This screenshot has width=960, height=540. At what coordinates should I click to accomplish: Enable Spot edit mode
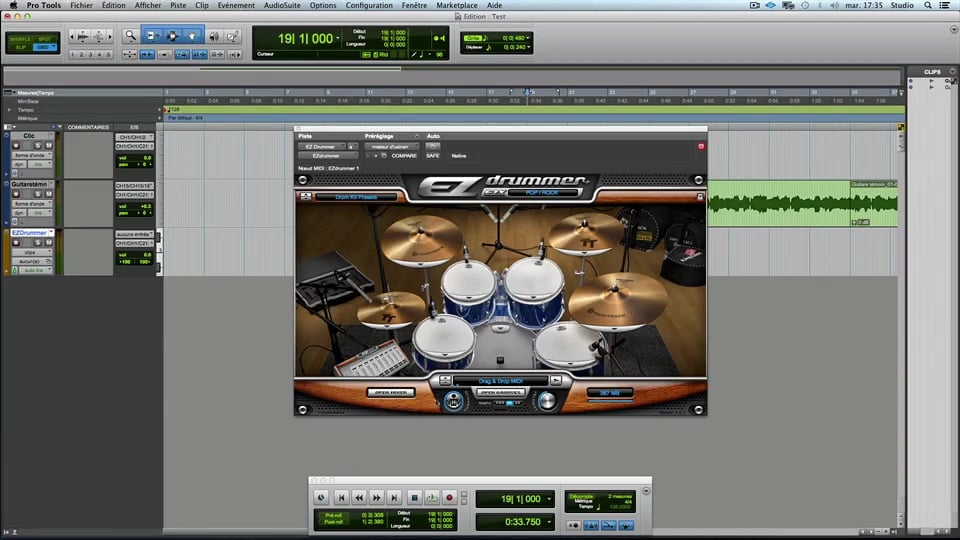[45, 39]
